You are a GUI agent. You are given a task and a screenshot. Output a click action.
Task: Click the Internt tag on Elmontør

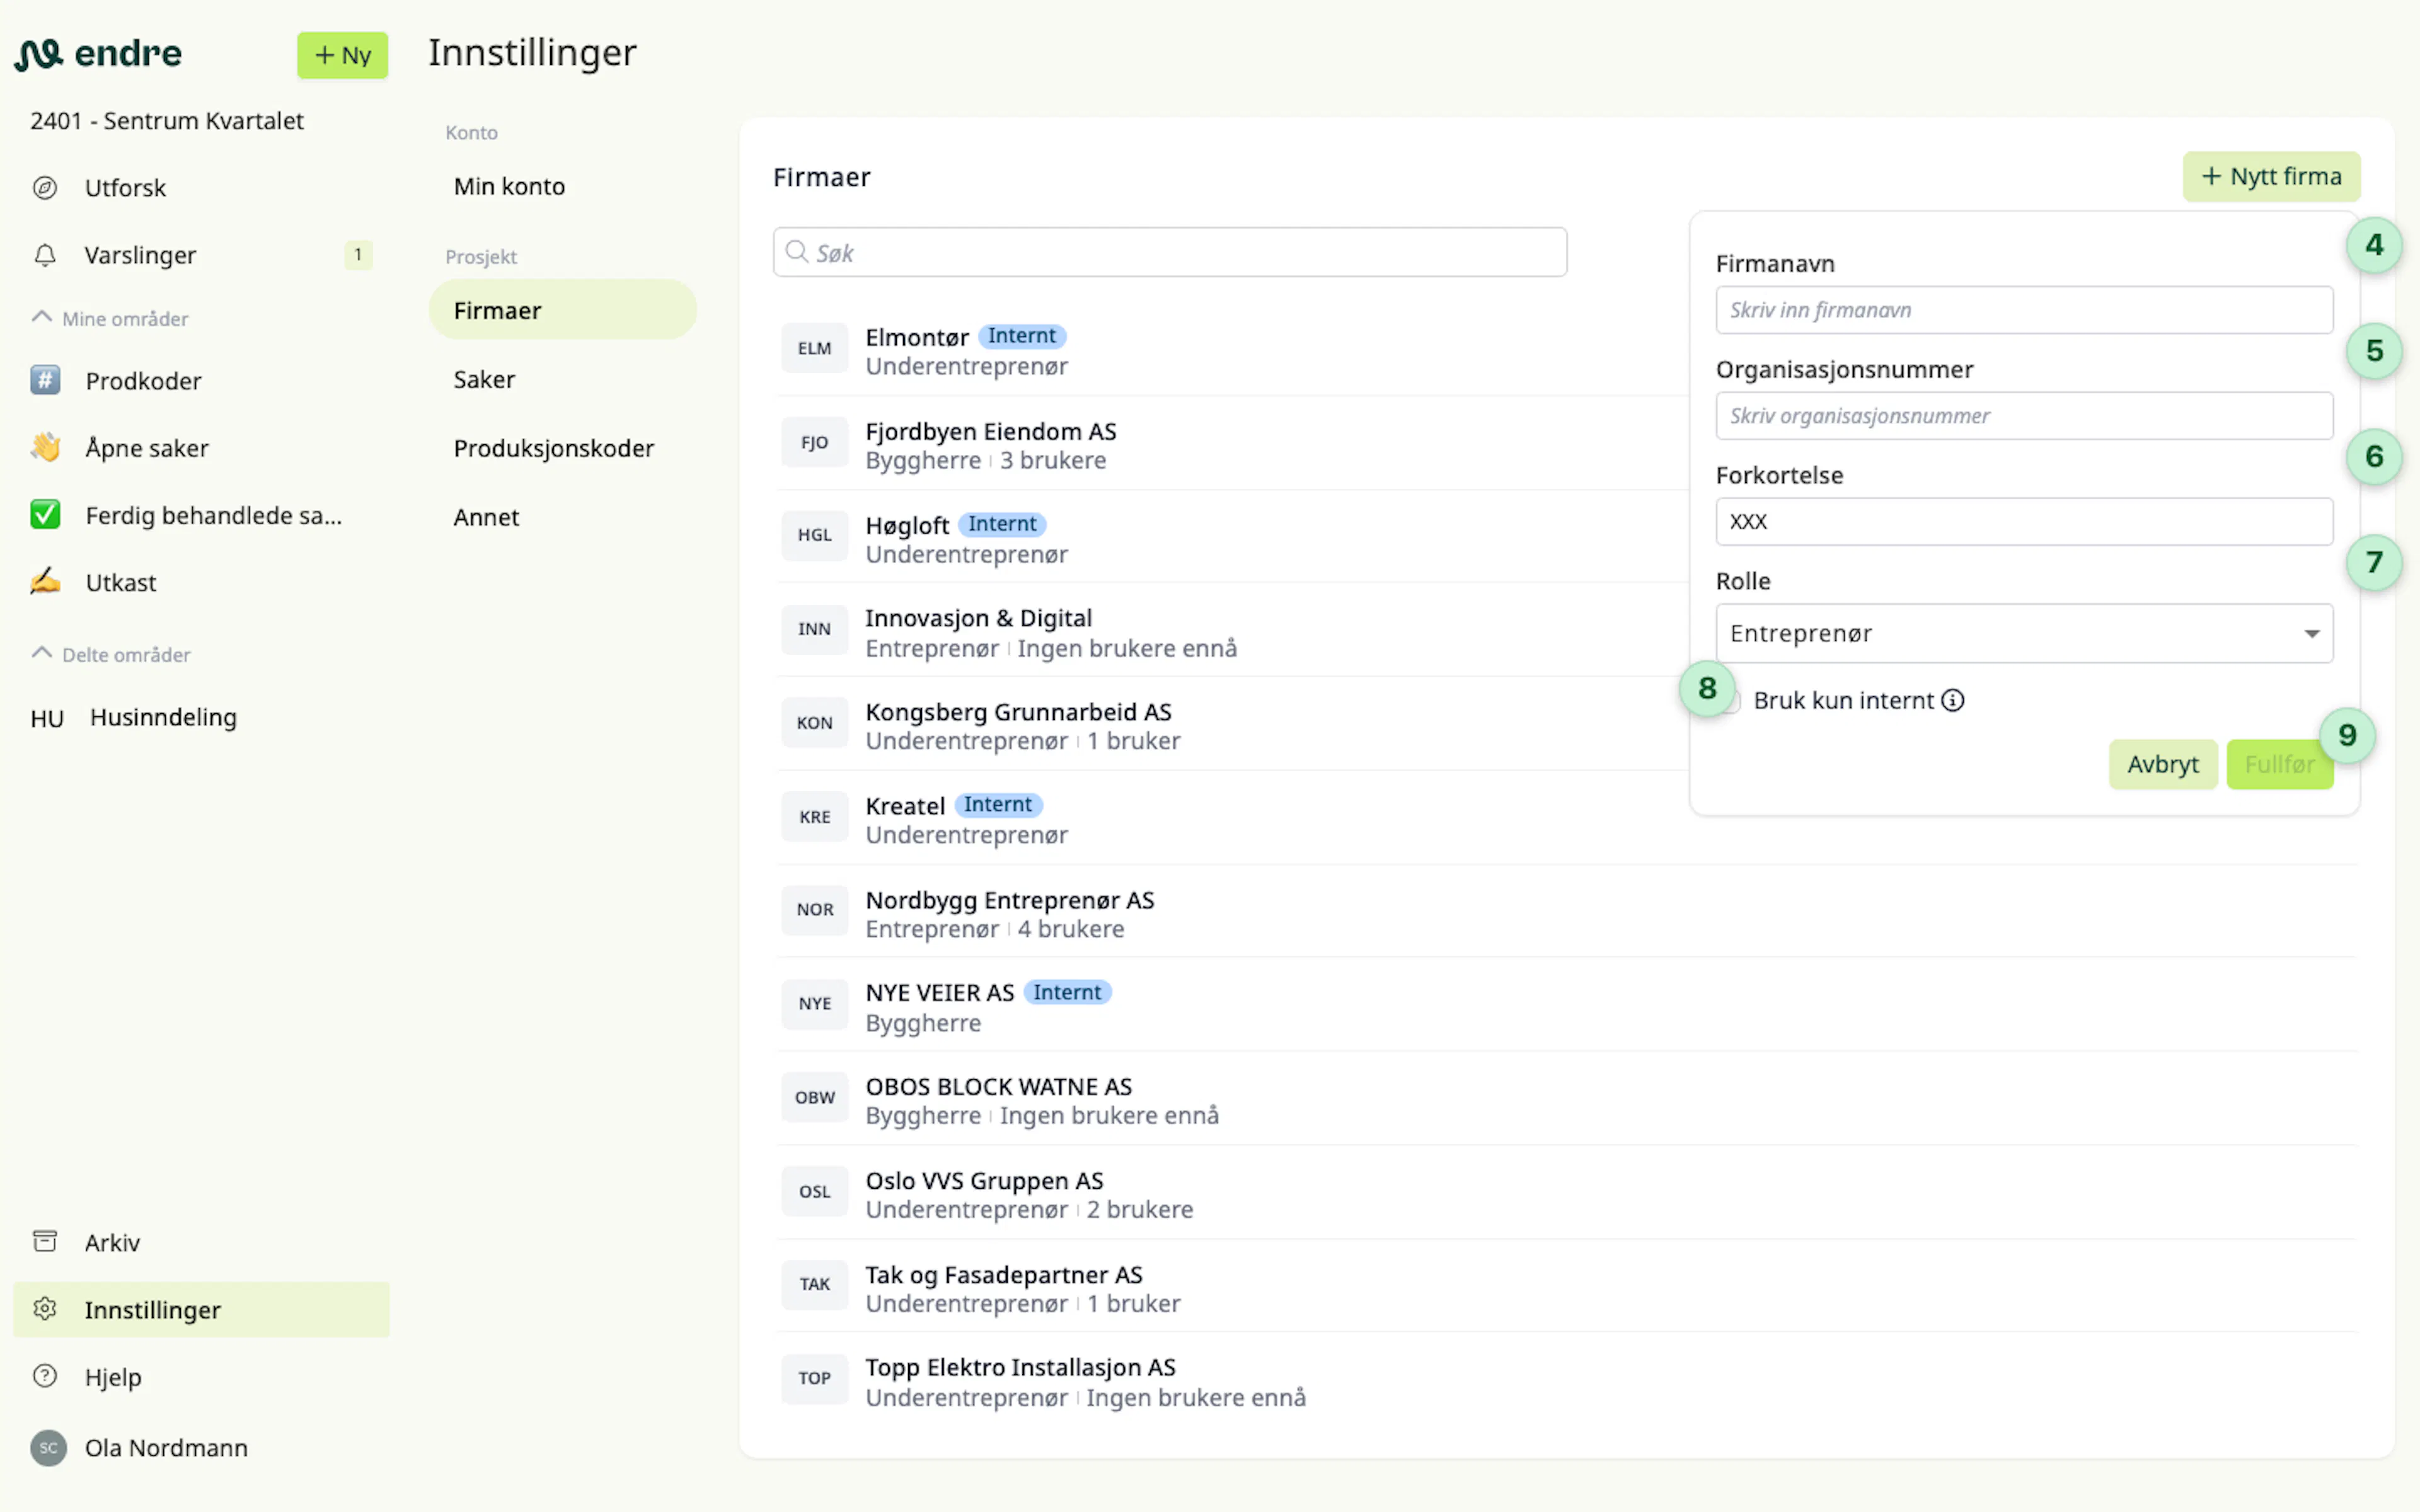click(x=1021, y=336)
